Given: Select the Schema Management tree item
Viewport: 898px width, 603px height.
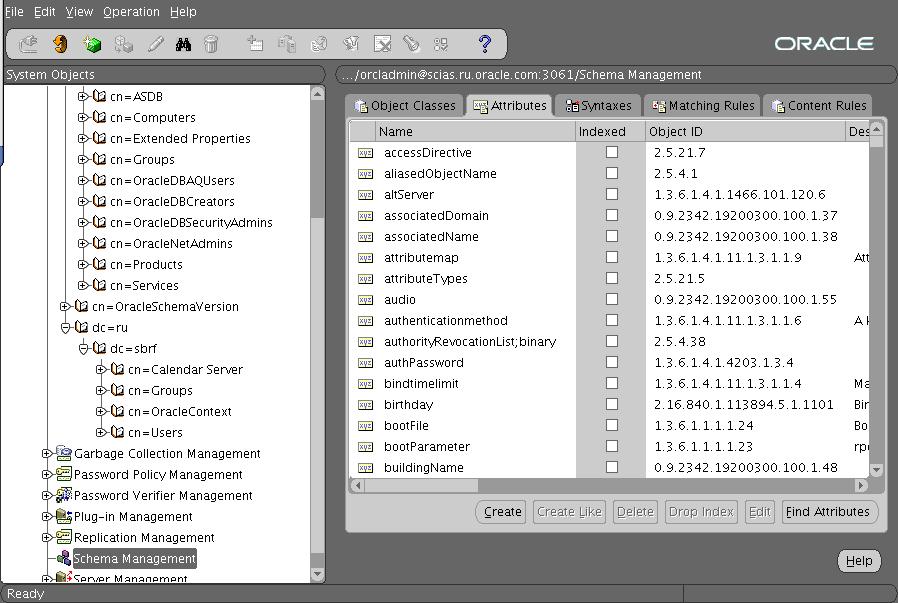Looking at the screenshot, I should click(135, 558).
